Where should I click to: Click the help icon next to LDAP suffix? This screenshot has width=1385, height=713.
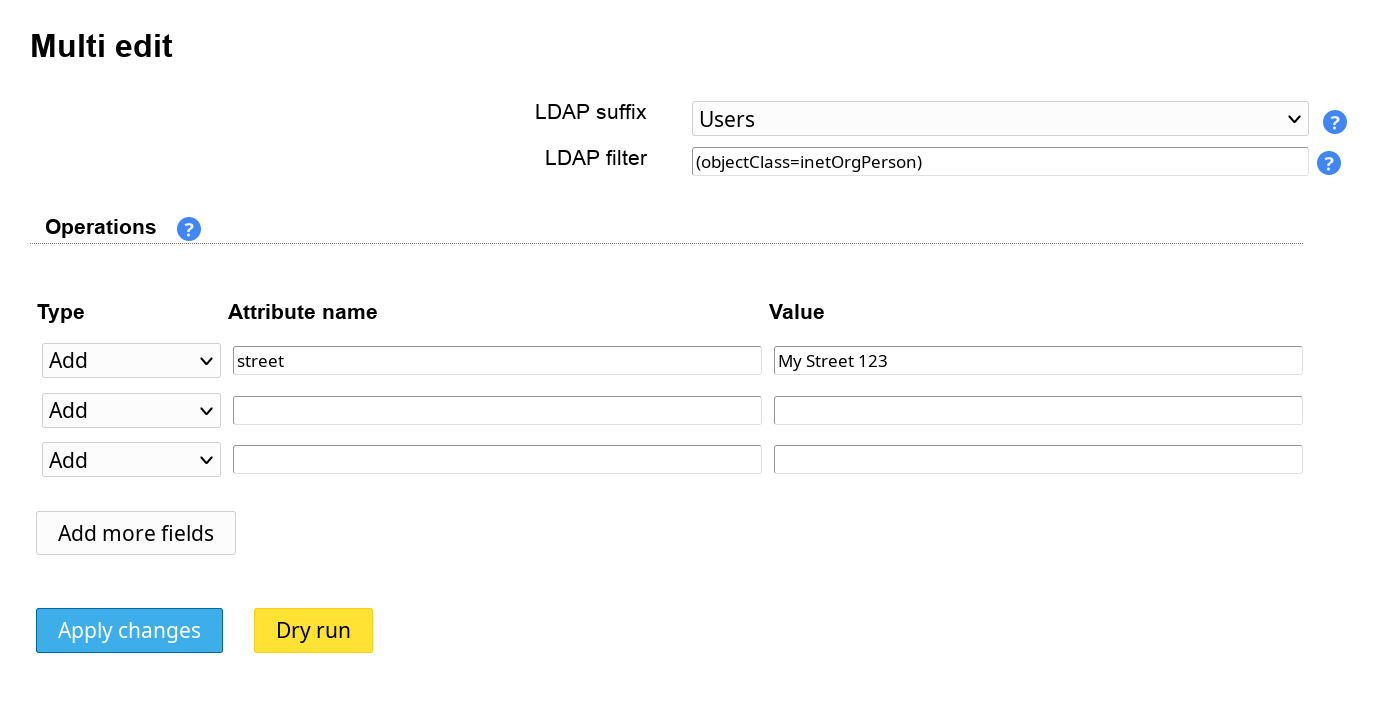tap(1334, 122)
